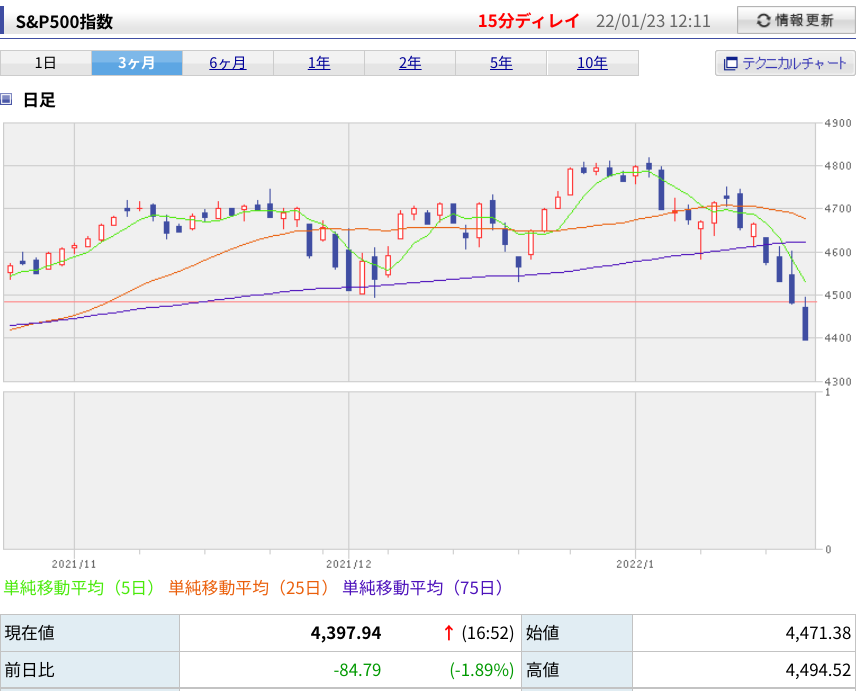Click the 4500 price axis label

coord(838,295)
